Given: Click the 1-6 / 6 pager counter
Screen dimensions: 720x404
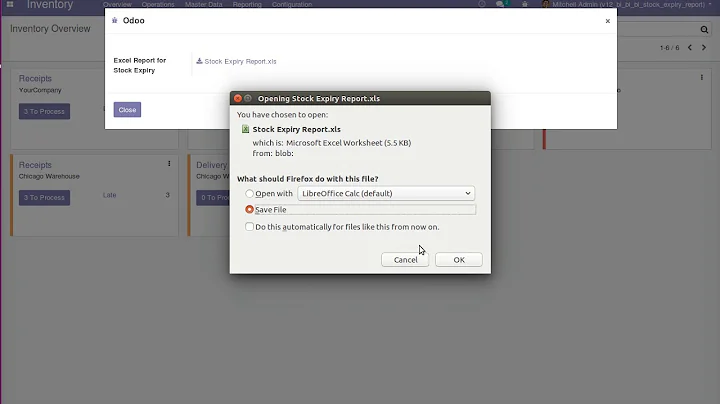Looking at the screenshot, I should coord(669,48).
